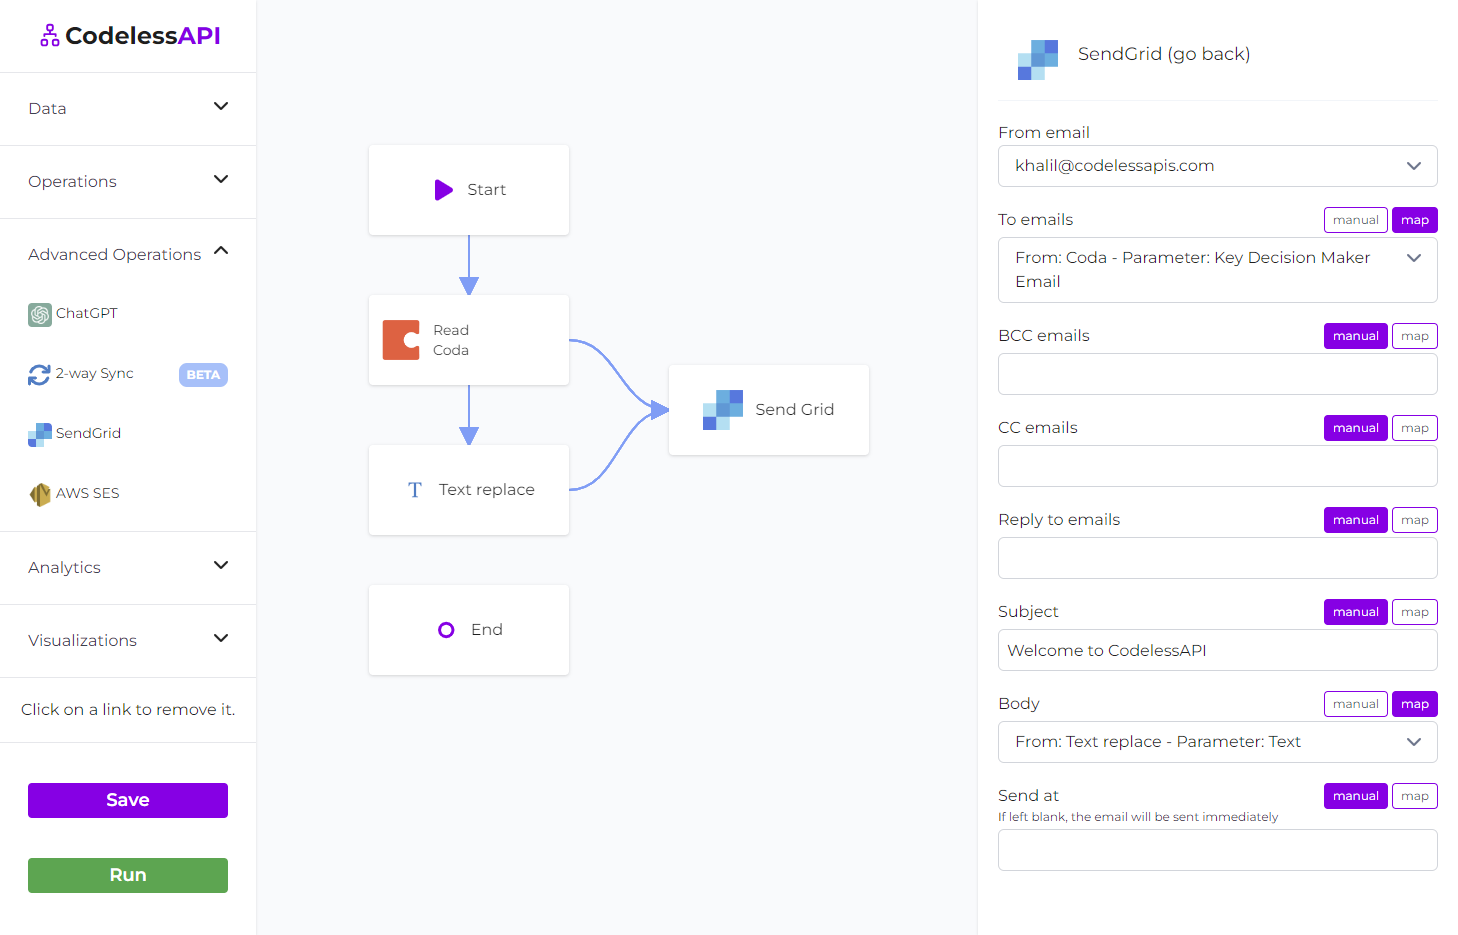The image size is (1458, 935).
Task: Open the To emails mapping dropdown
Action: pyautogui.click(x=1217, y=270)
